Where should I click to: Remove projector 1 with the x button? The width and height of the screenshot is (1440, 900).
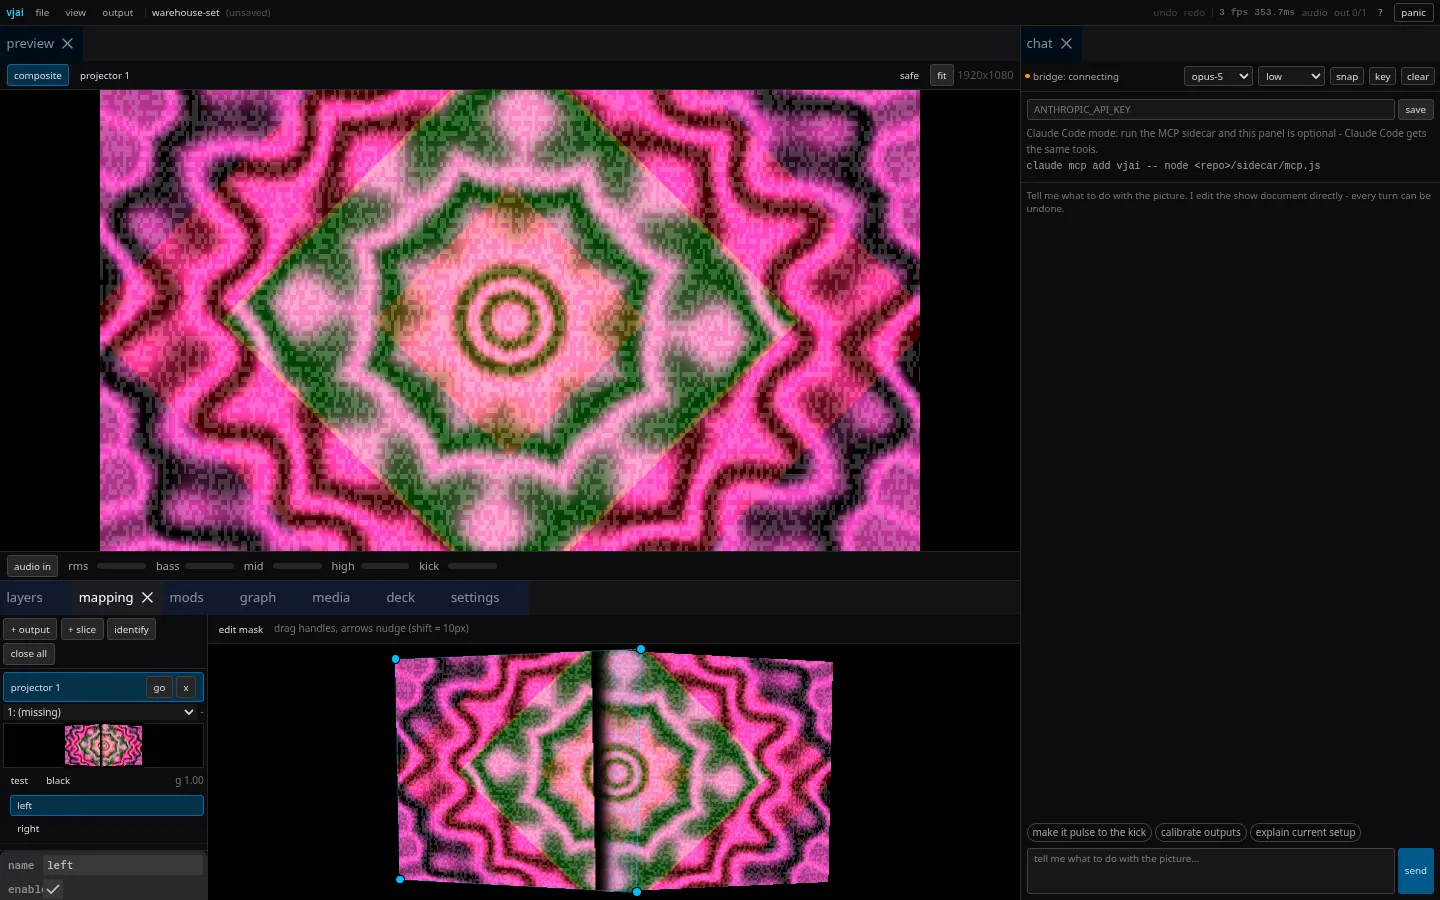point(186,687)
